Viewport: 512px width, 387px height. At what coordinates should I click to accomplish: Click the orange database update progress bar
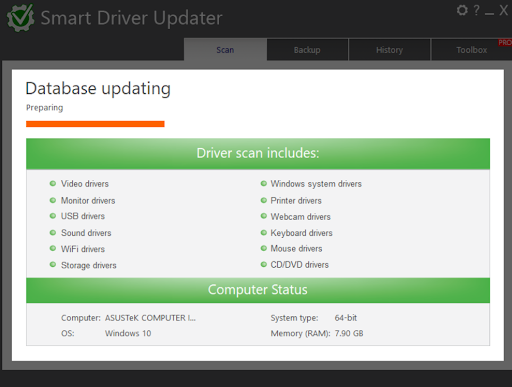tap(95, 124)
